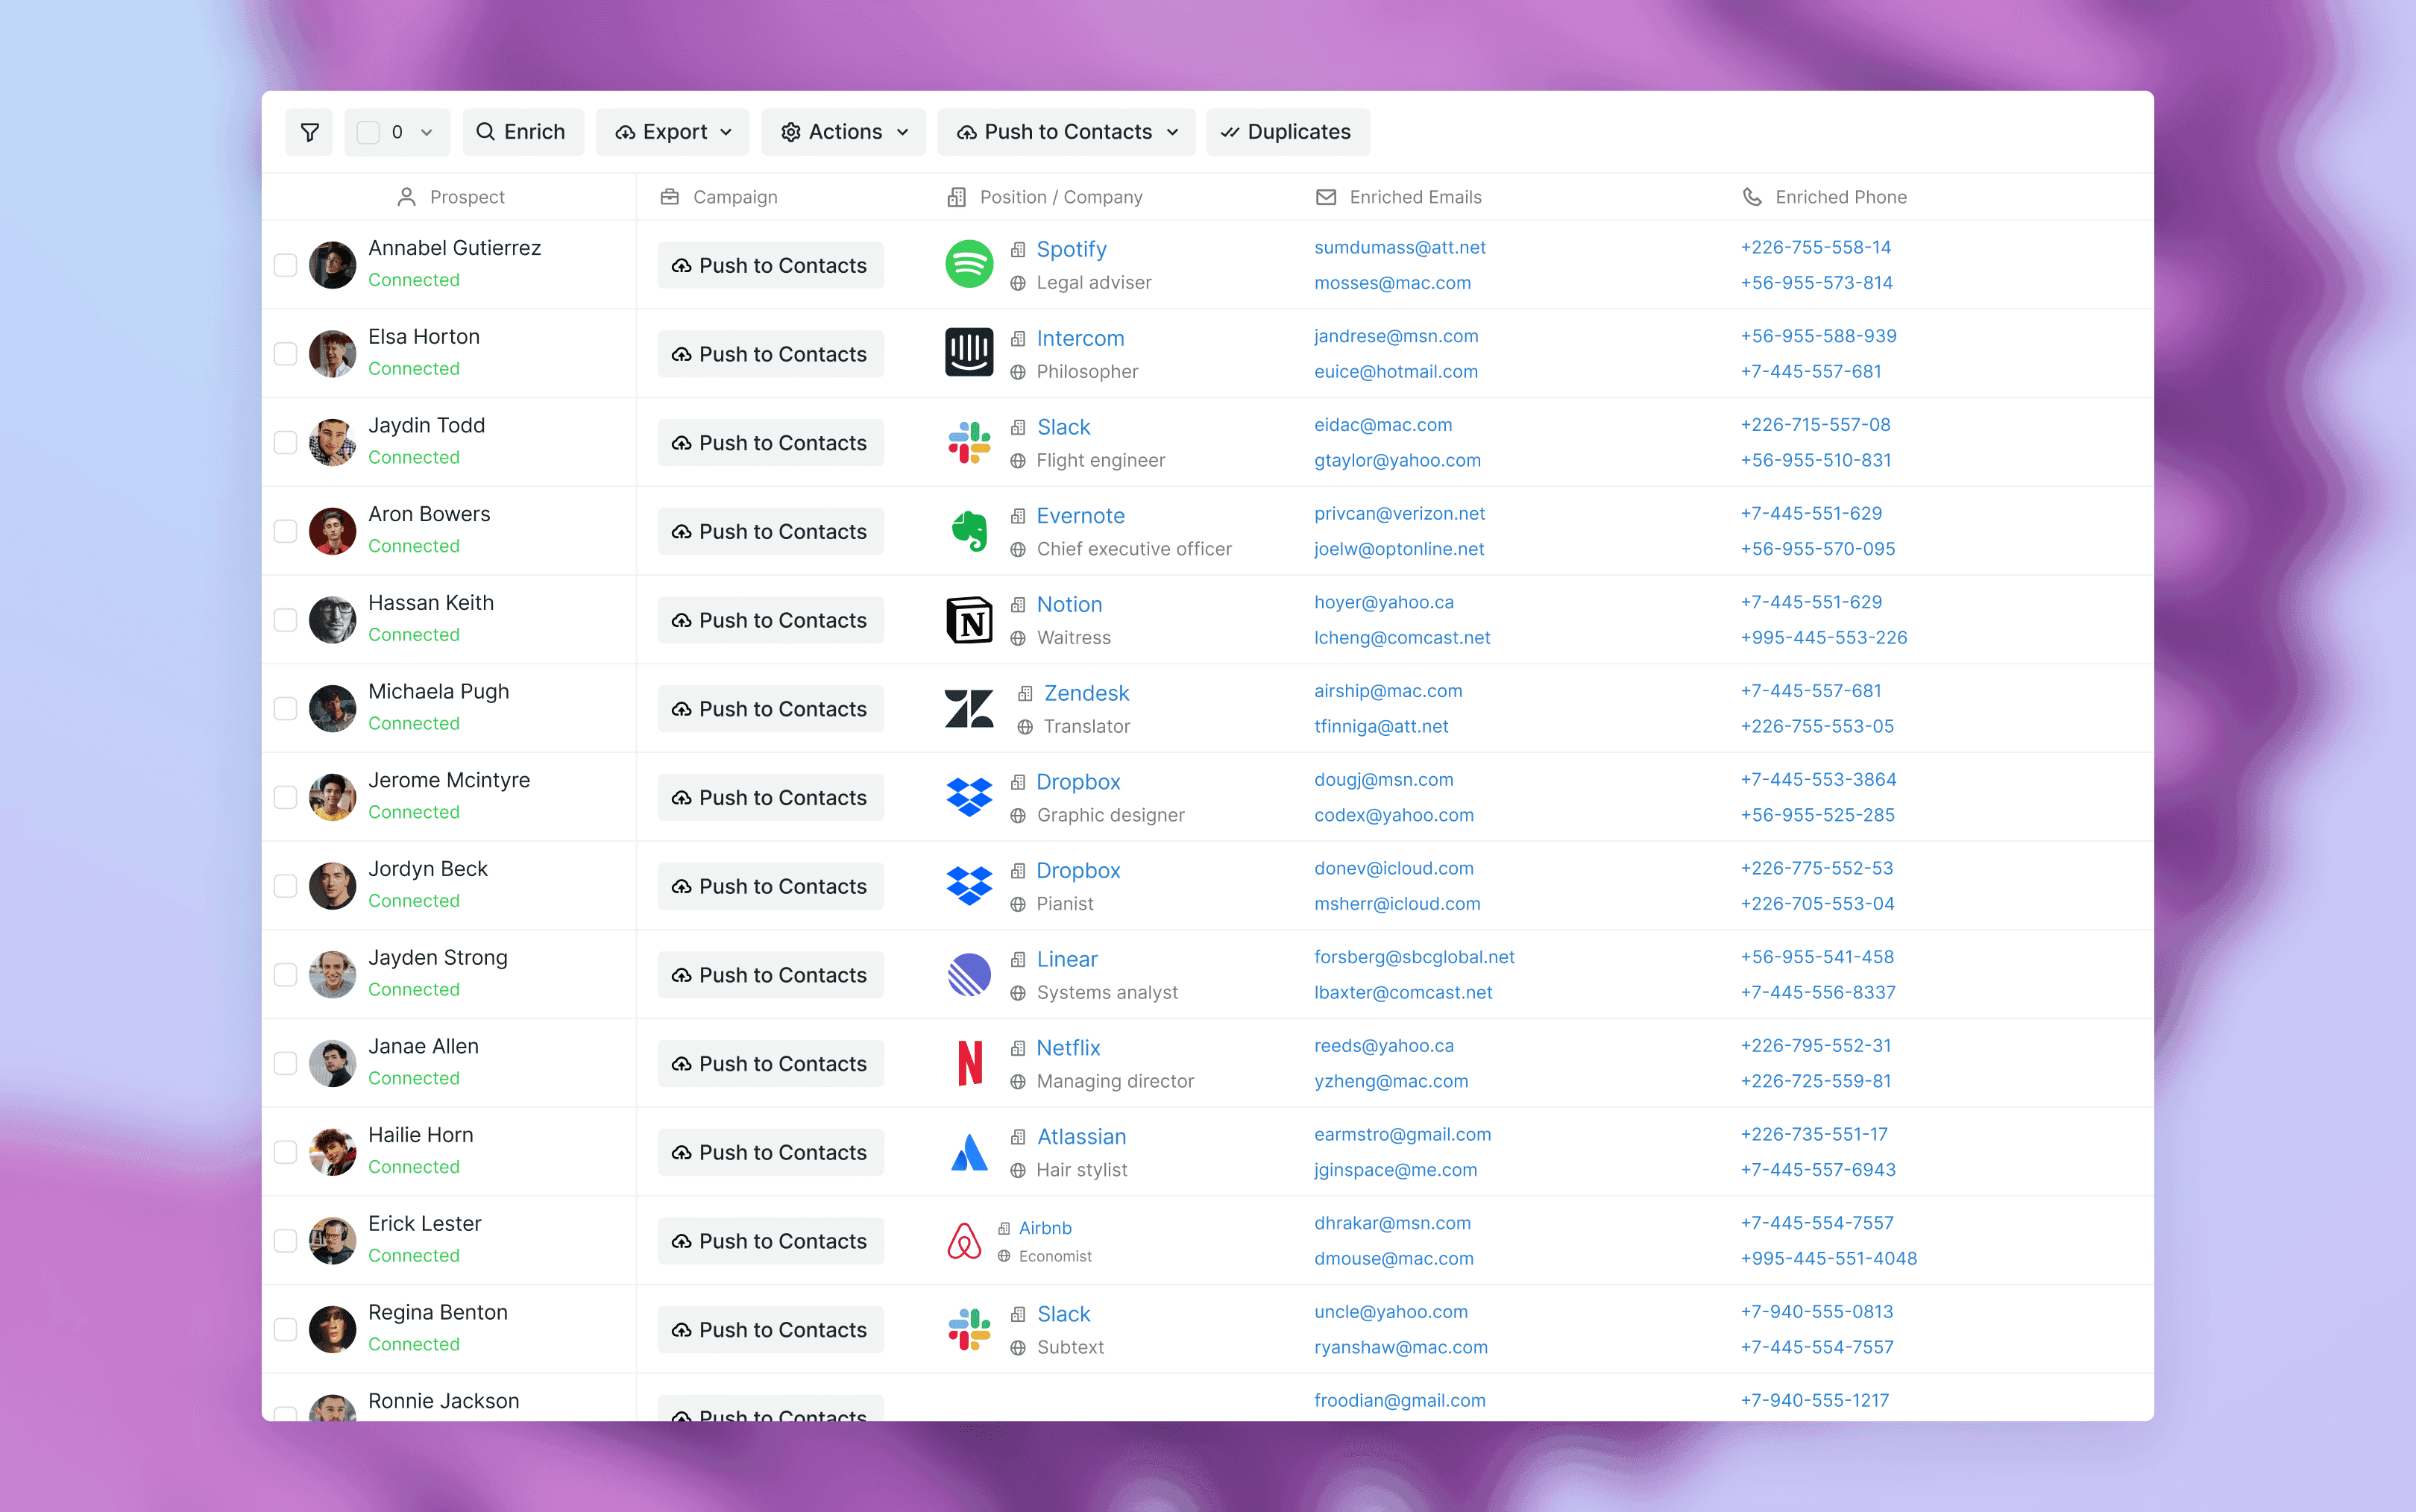Click the Netflix icon for Janae Allen
Image resolution: width=2416 pixels, height=1512 pixels.
[x=966, y=1062]
